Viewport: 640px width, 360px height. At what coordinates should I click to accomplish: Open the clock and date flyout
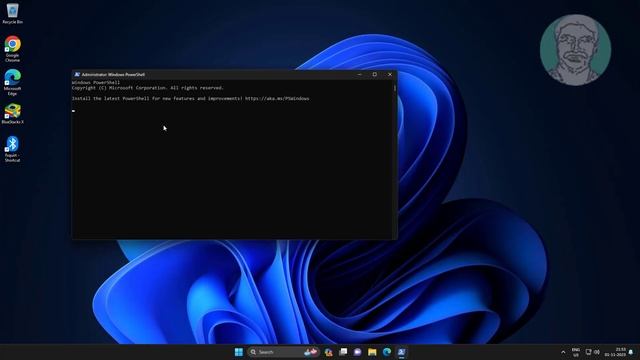(616, 352)
